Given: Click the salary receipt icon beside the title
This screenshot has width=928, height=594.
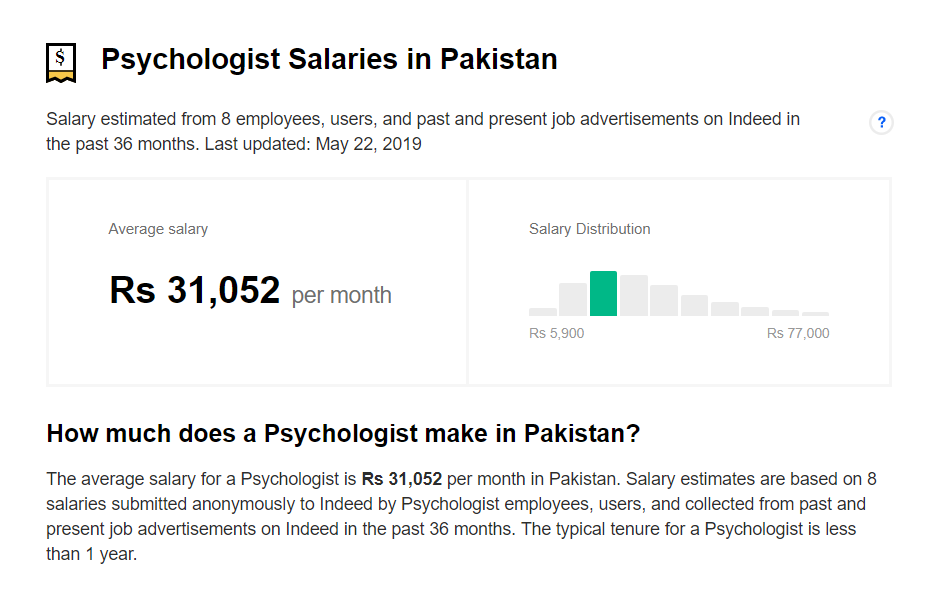Looking at the screenshot, I should click(61, 62).
